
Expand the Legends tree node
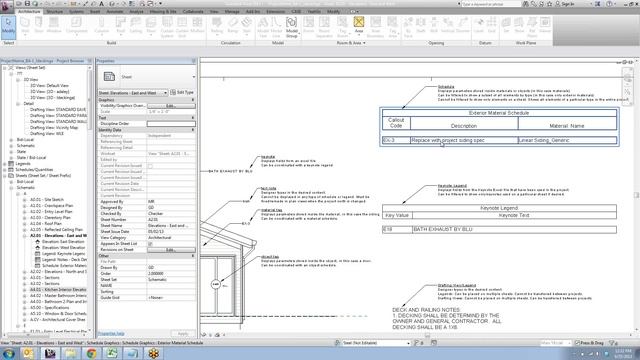[x=5, y=164]
